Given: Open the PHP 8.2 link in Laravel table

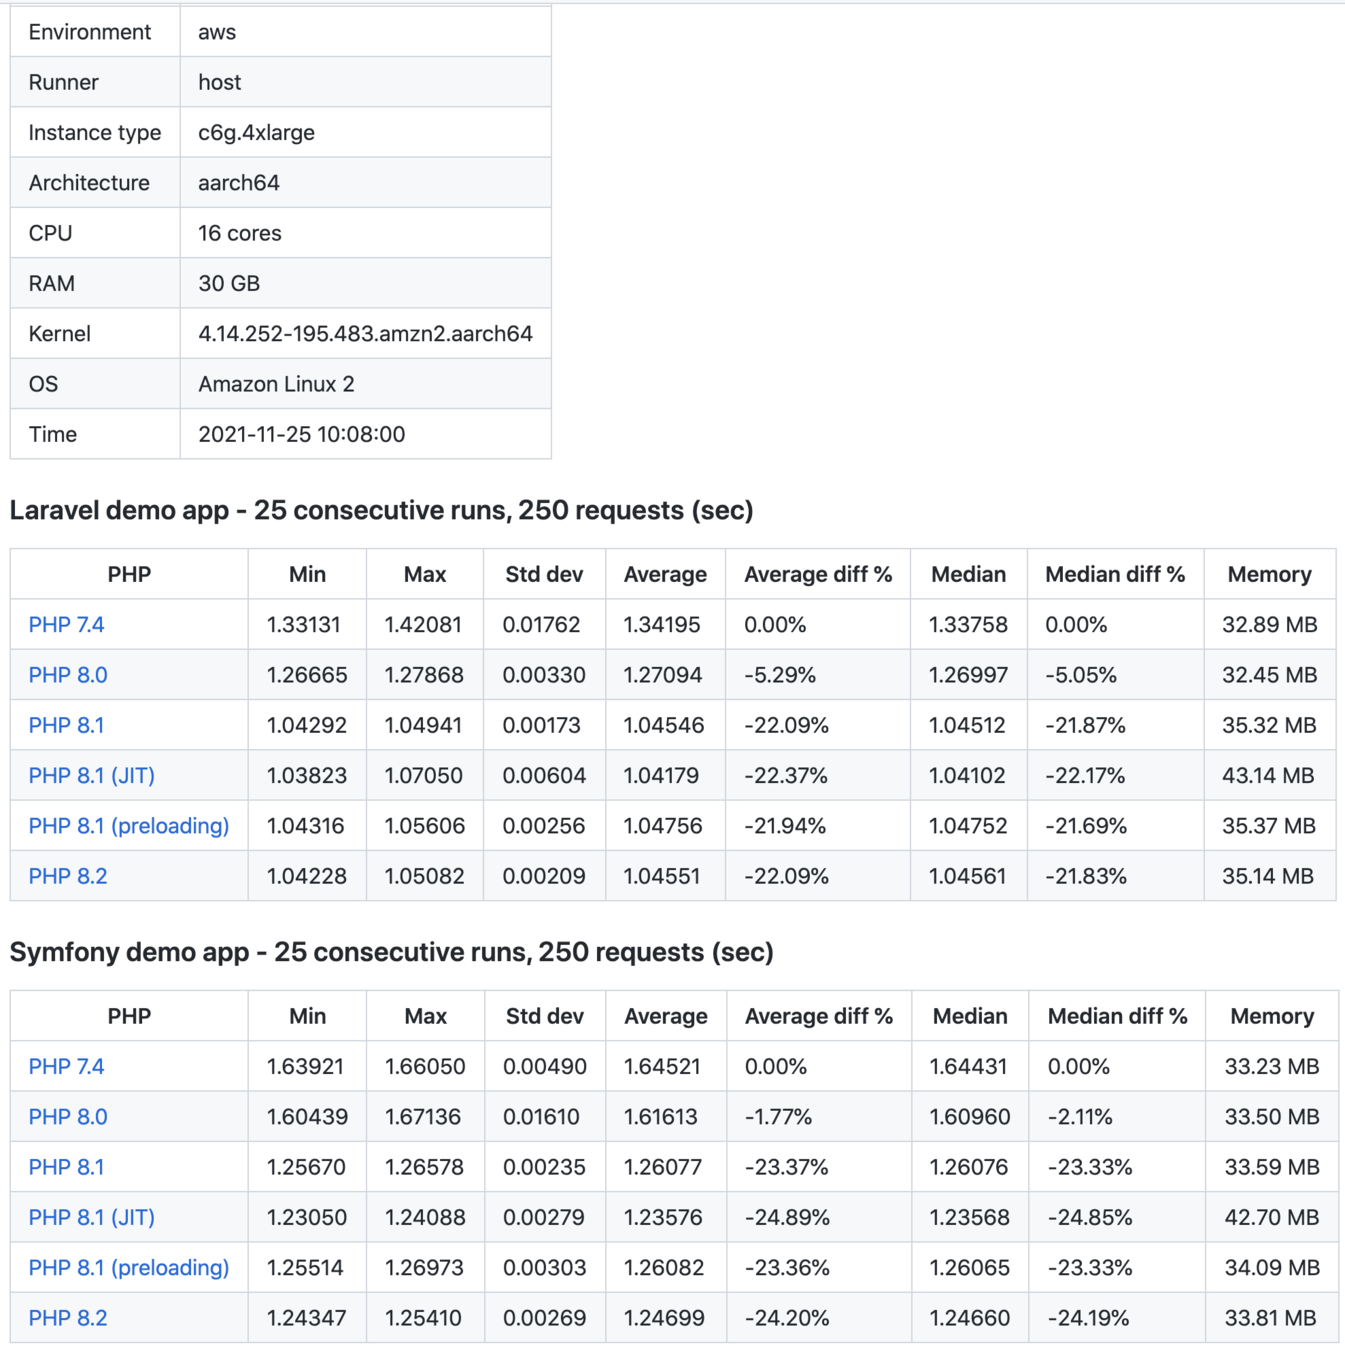Looking at the screenshot, I should (x=68, y=876).
